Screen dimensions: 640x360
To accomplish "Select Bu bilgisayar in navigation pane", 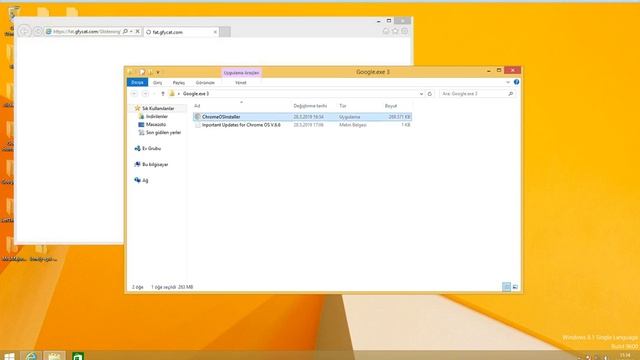I will (x=155, y=164).
